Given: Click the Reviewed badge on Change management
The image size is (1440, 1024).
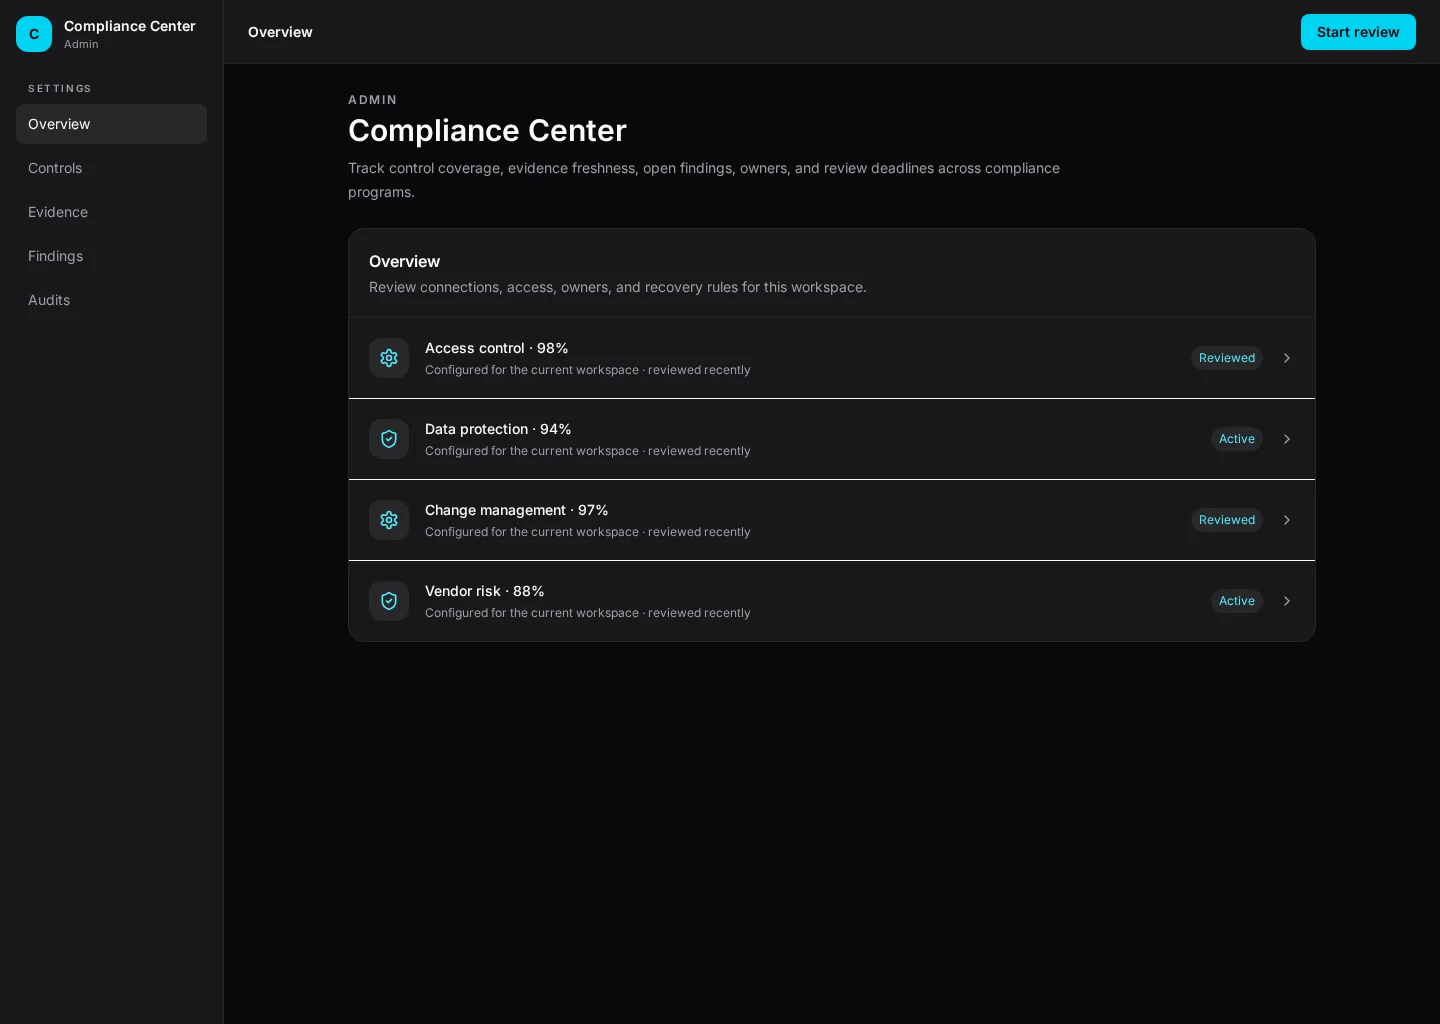Looking at the screenshot, I should [x=1227, y=520].
